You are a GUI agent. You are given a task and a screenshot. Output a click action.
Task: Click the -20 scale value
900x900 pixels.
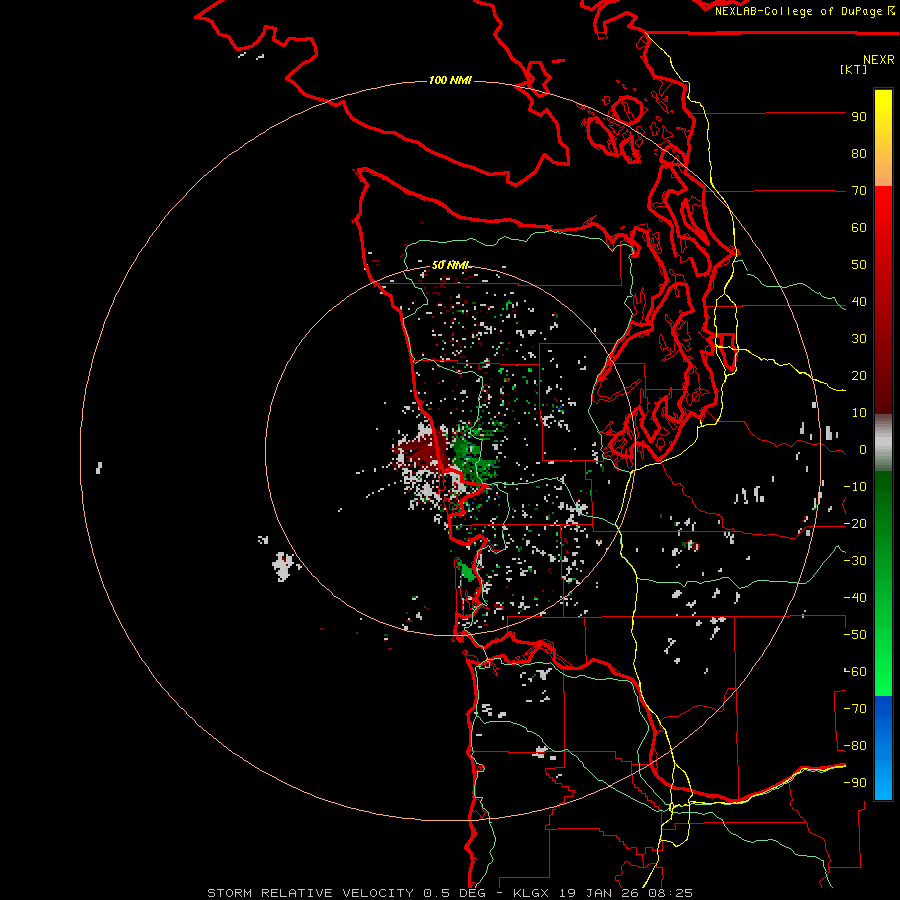click(855, 524)
